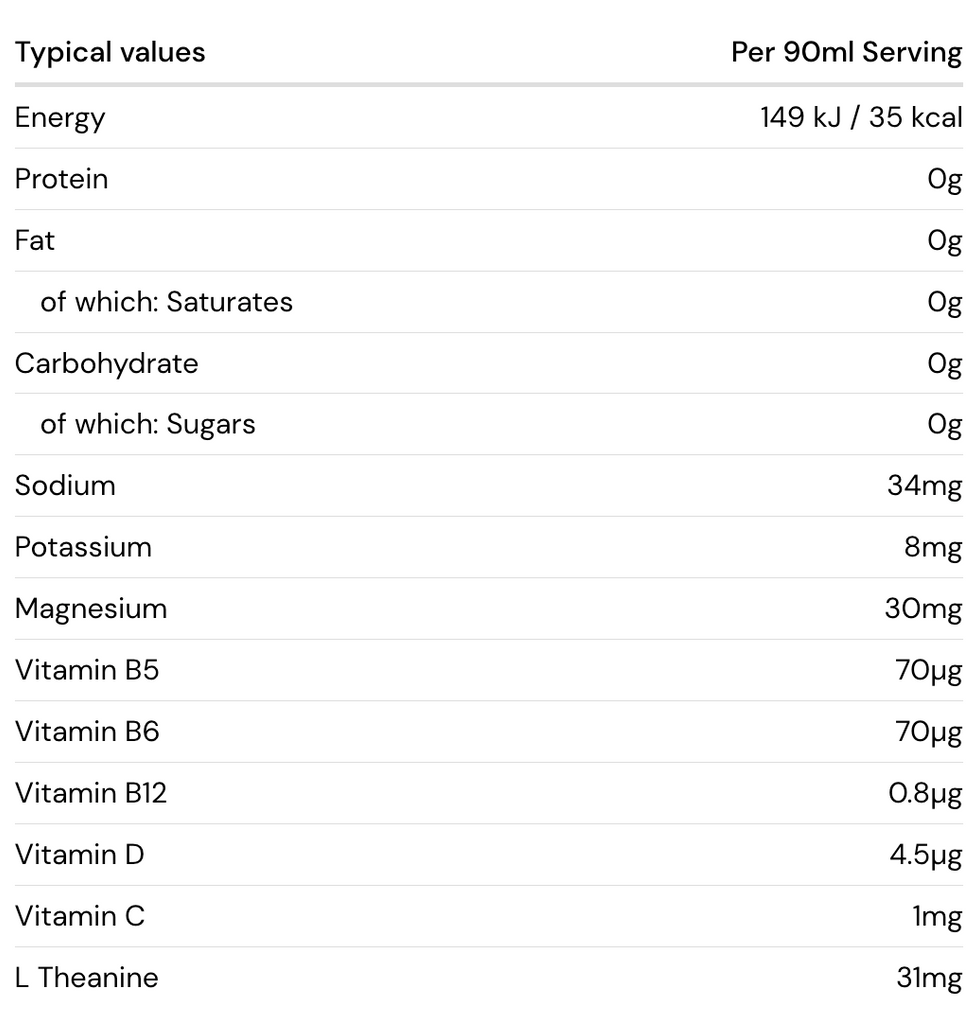Select the Protein row label
The image size is (980, 1024).
tap(62, 179)
